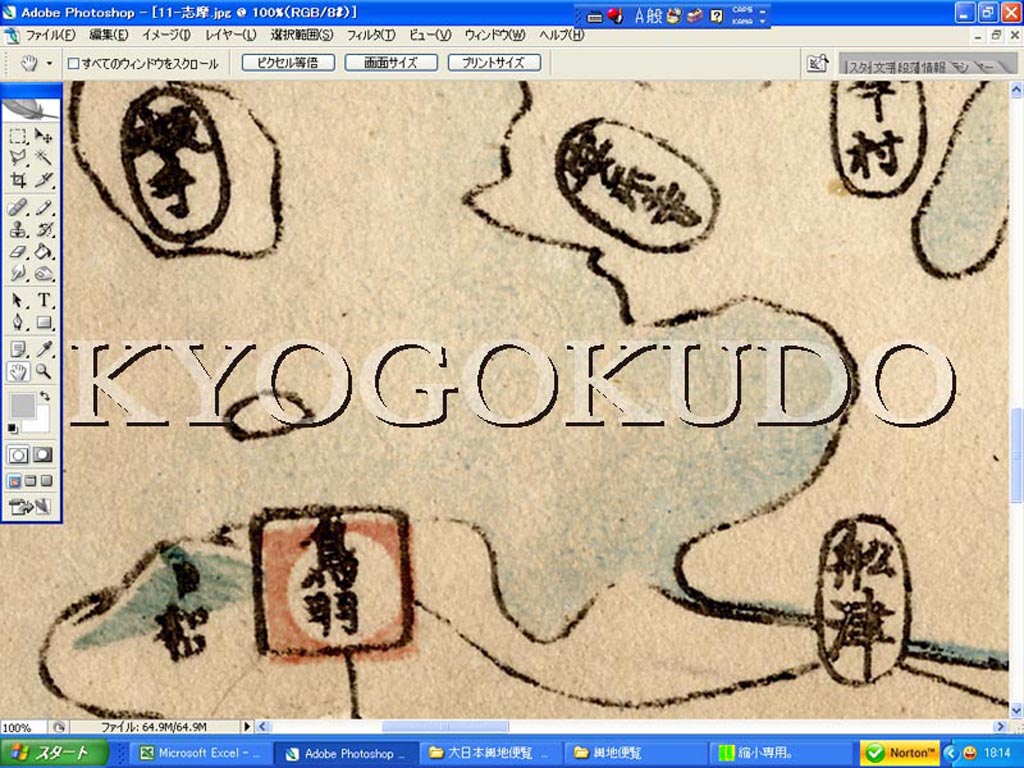1024x768 pixels.
Task: Open the フィルタ(T) menu
Action: [x=371, y=35]
